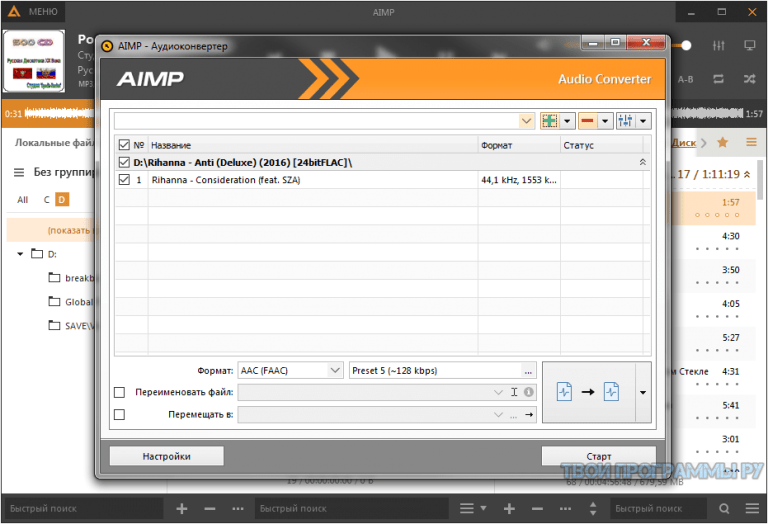Open dropdown arrow beside add files icon
The image size is (768, 524).
coord(567,120)
